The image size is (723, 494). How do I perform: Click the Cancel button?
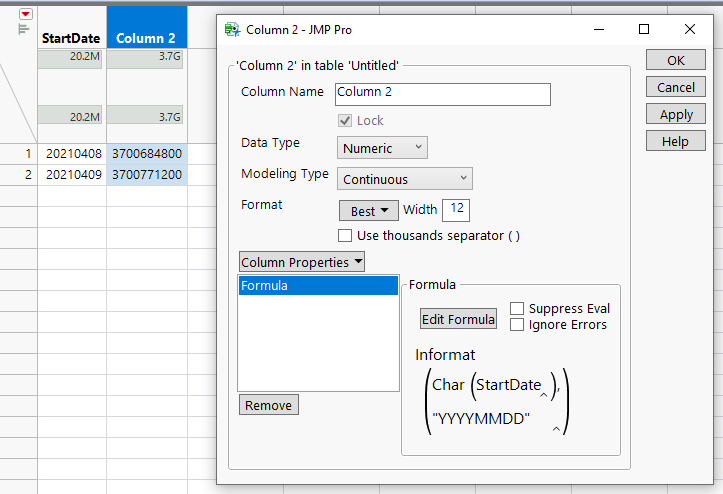676,87
